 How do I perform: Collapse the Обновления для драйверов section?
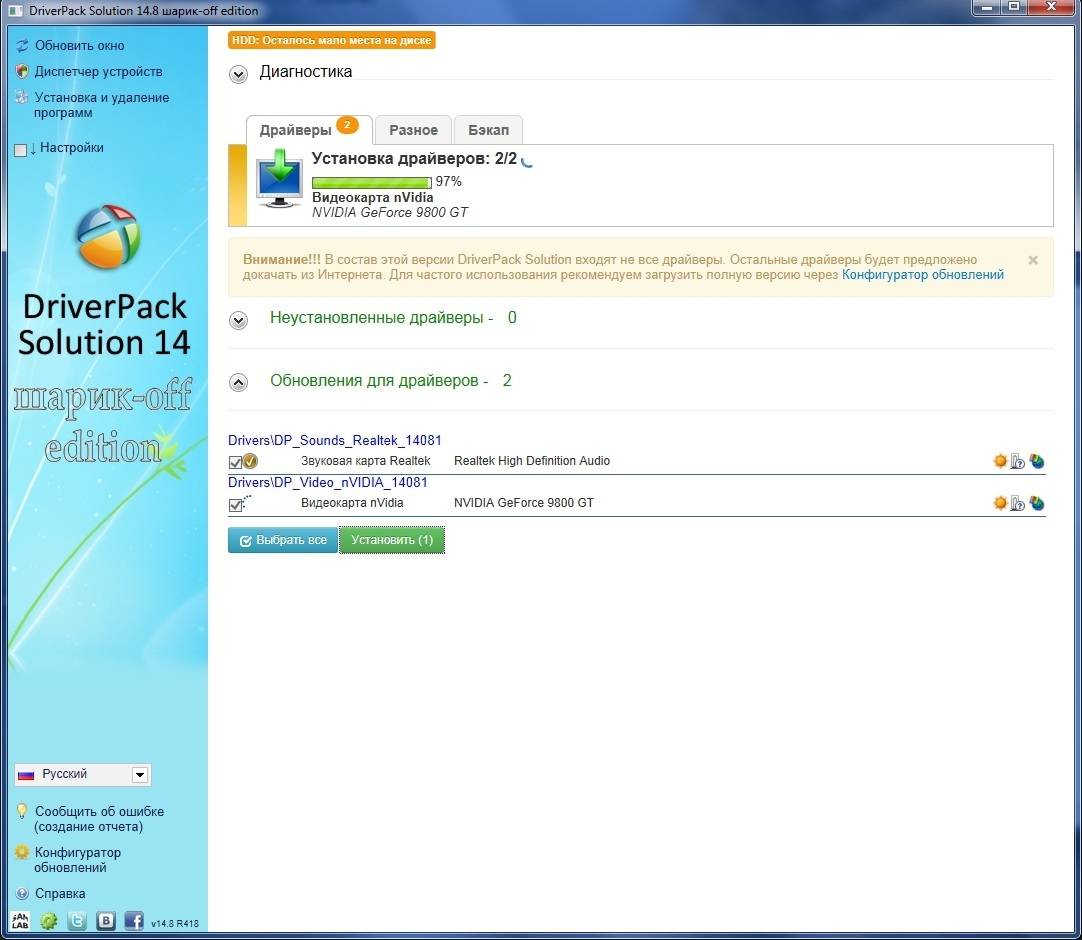click(238, 382)
